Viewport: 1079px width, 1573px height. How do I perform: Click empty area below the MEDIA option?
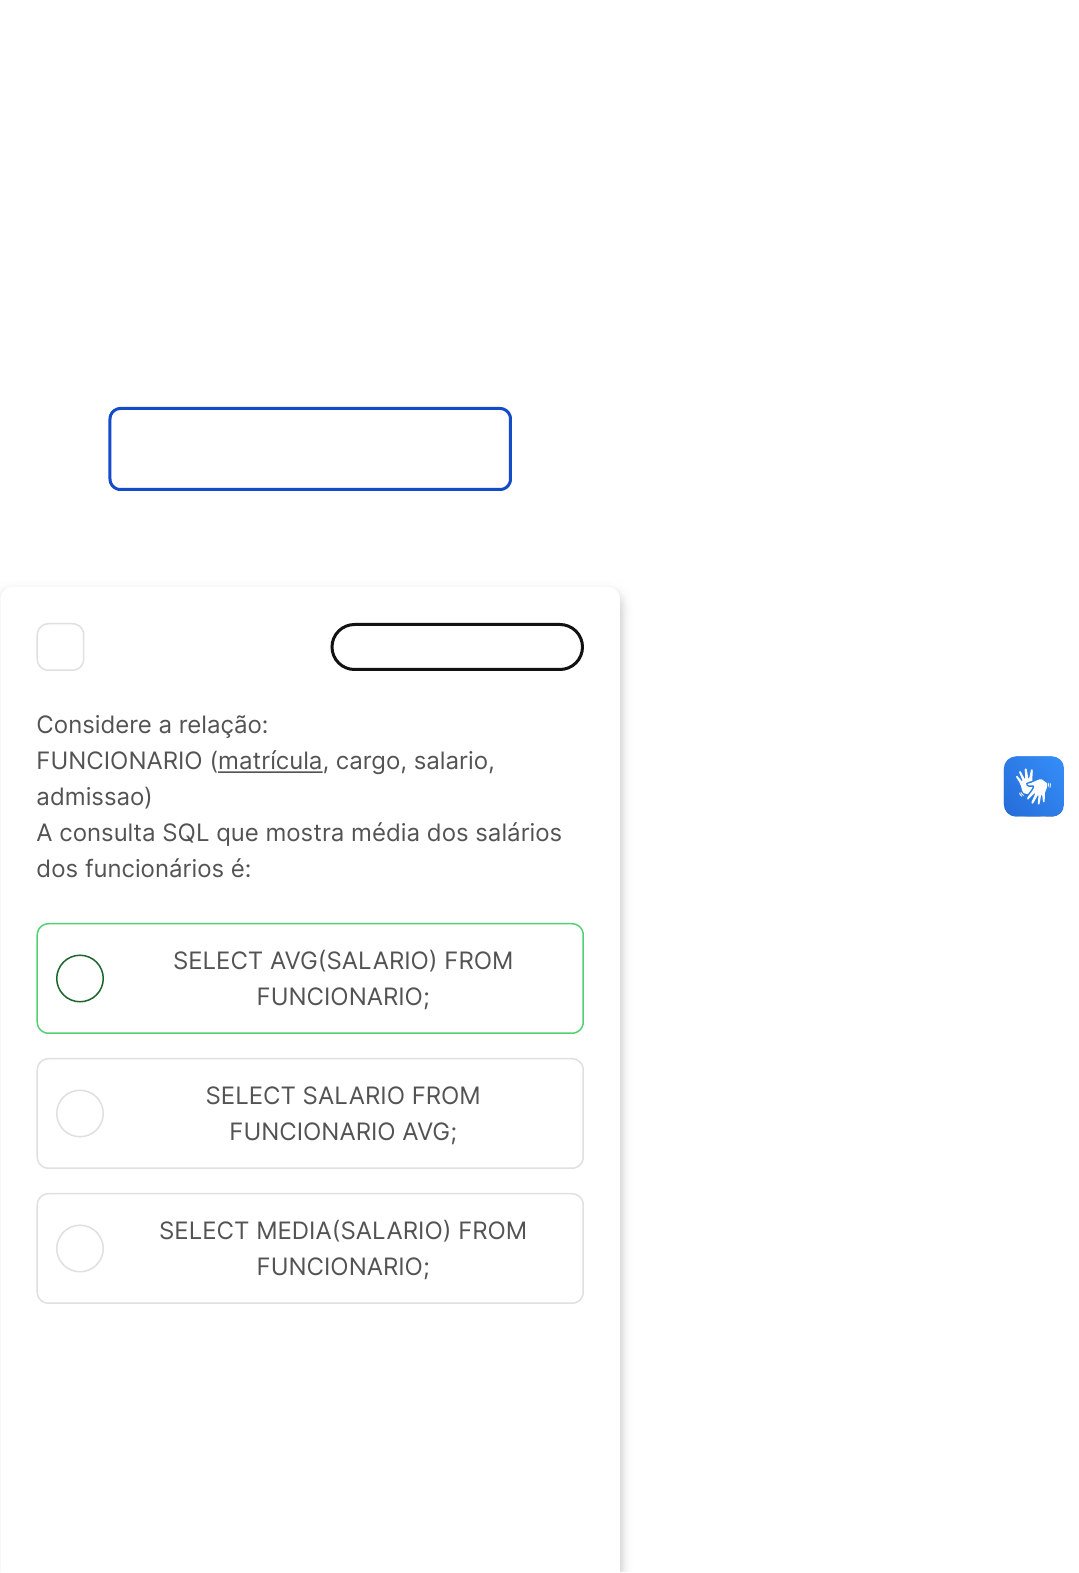310,1420
